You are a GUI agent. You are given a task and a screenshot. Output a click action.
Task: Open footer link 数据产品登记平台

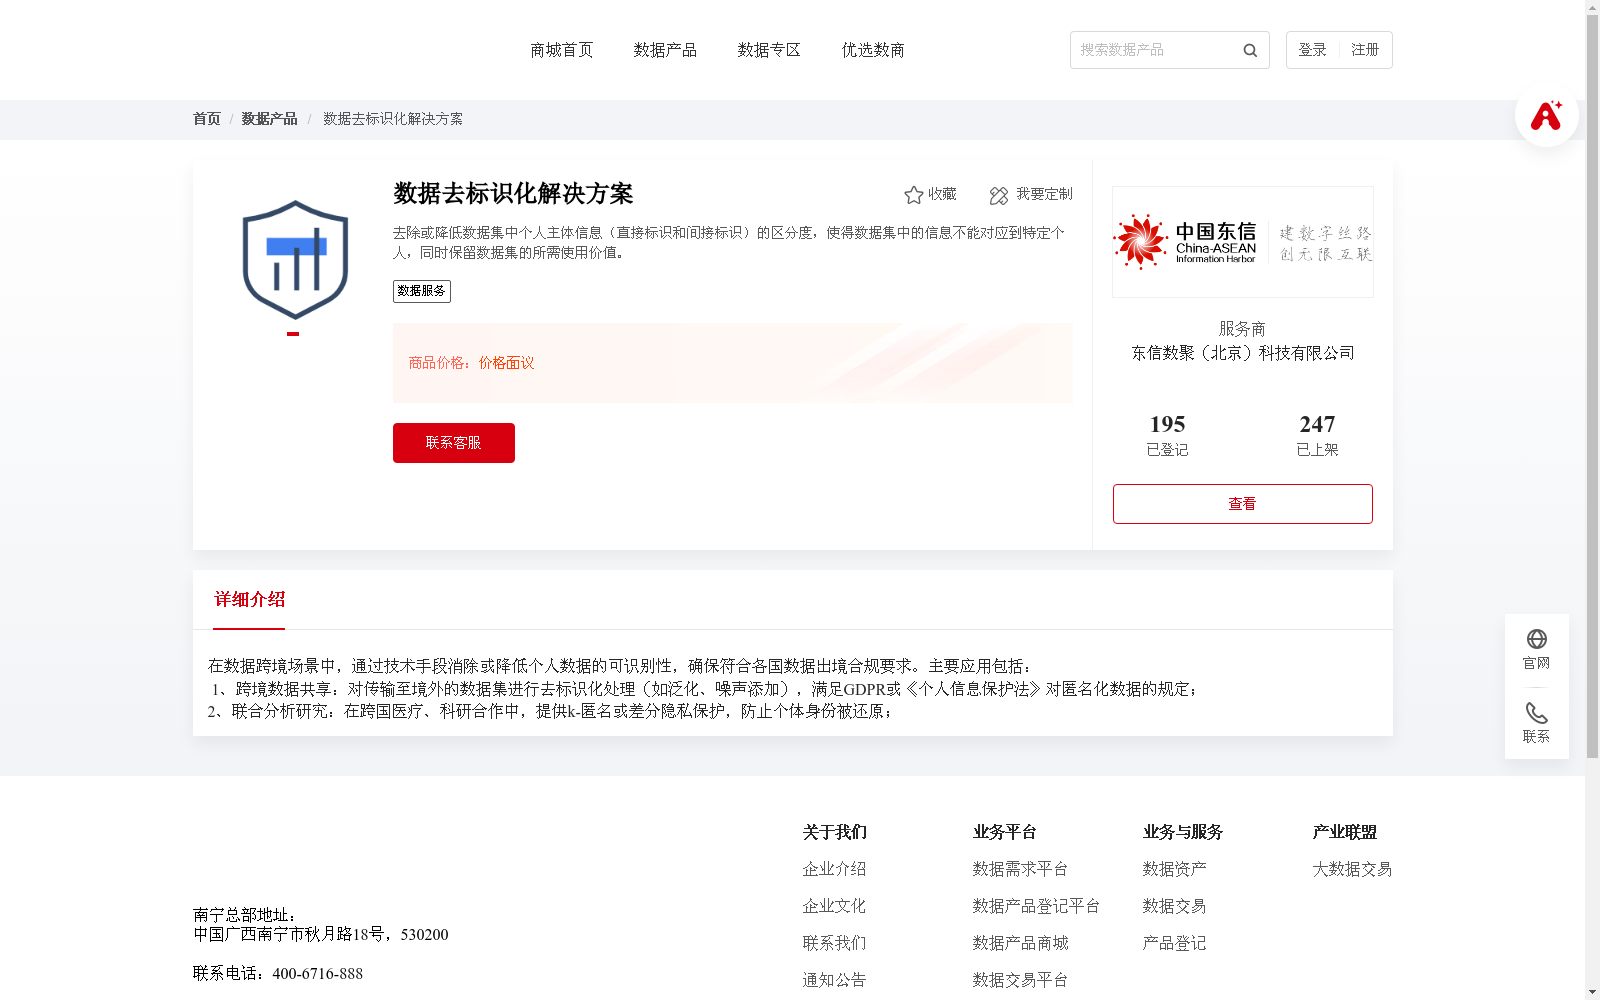tap(1036, 906)
